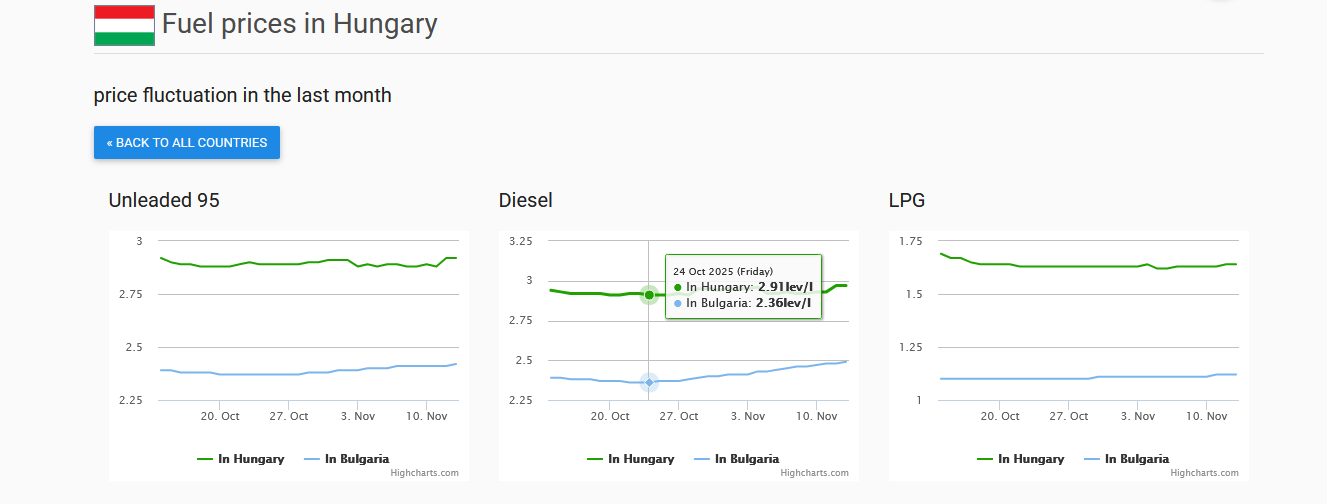Viewport: 1327px width, 504px height.
Task: Click the 3. Nov axis label in Diesel chart
Action: tap(748, 416)
